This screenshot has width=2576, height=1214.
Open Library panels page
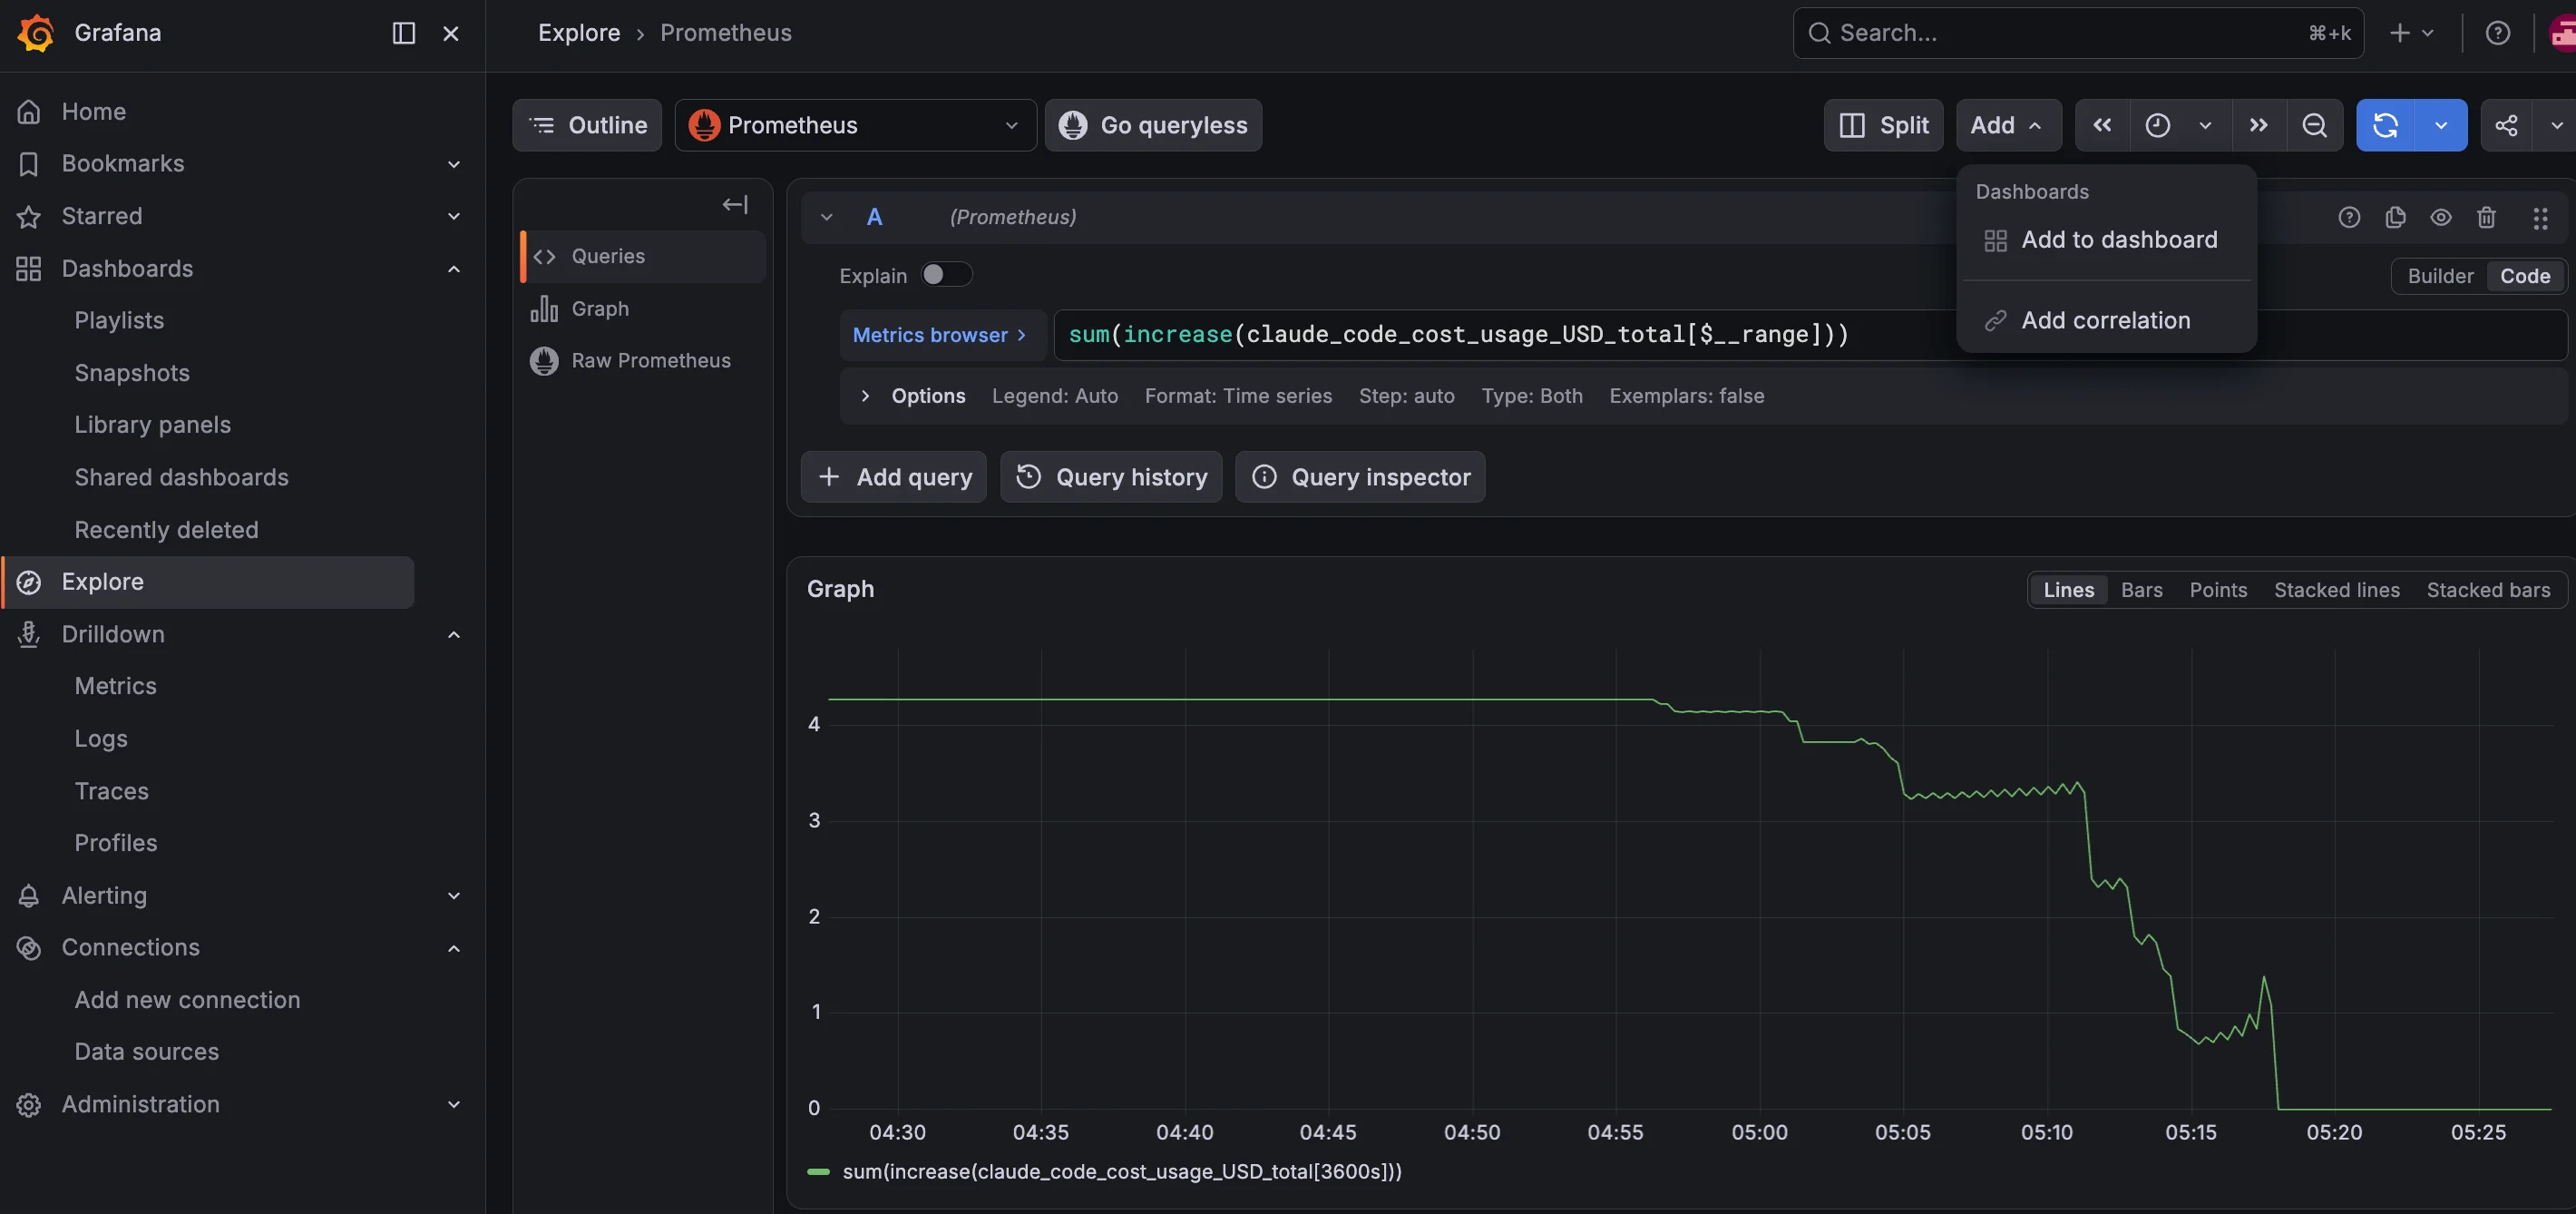152,425
